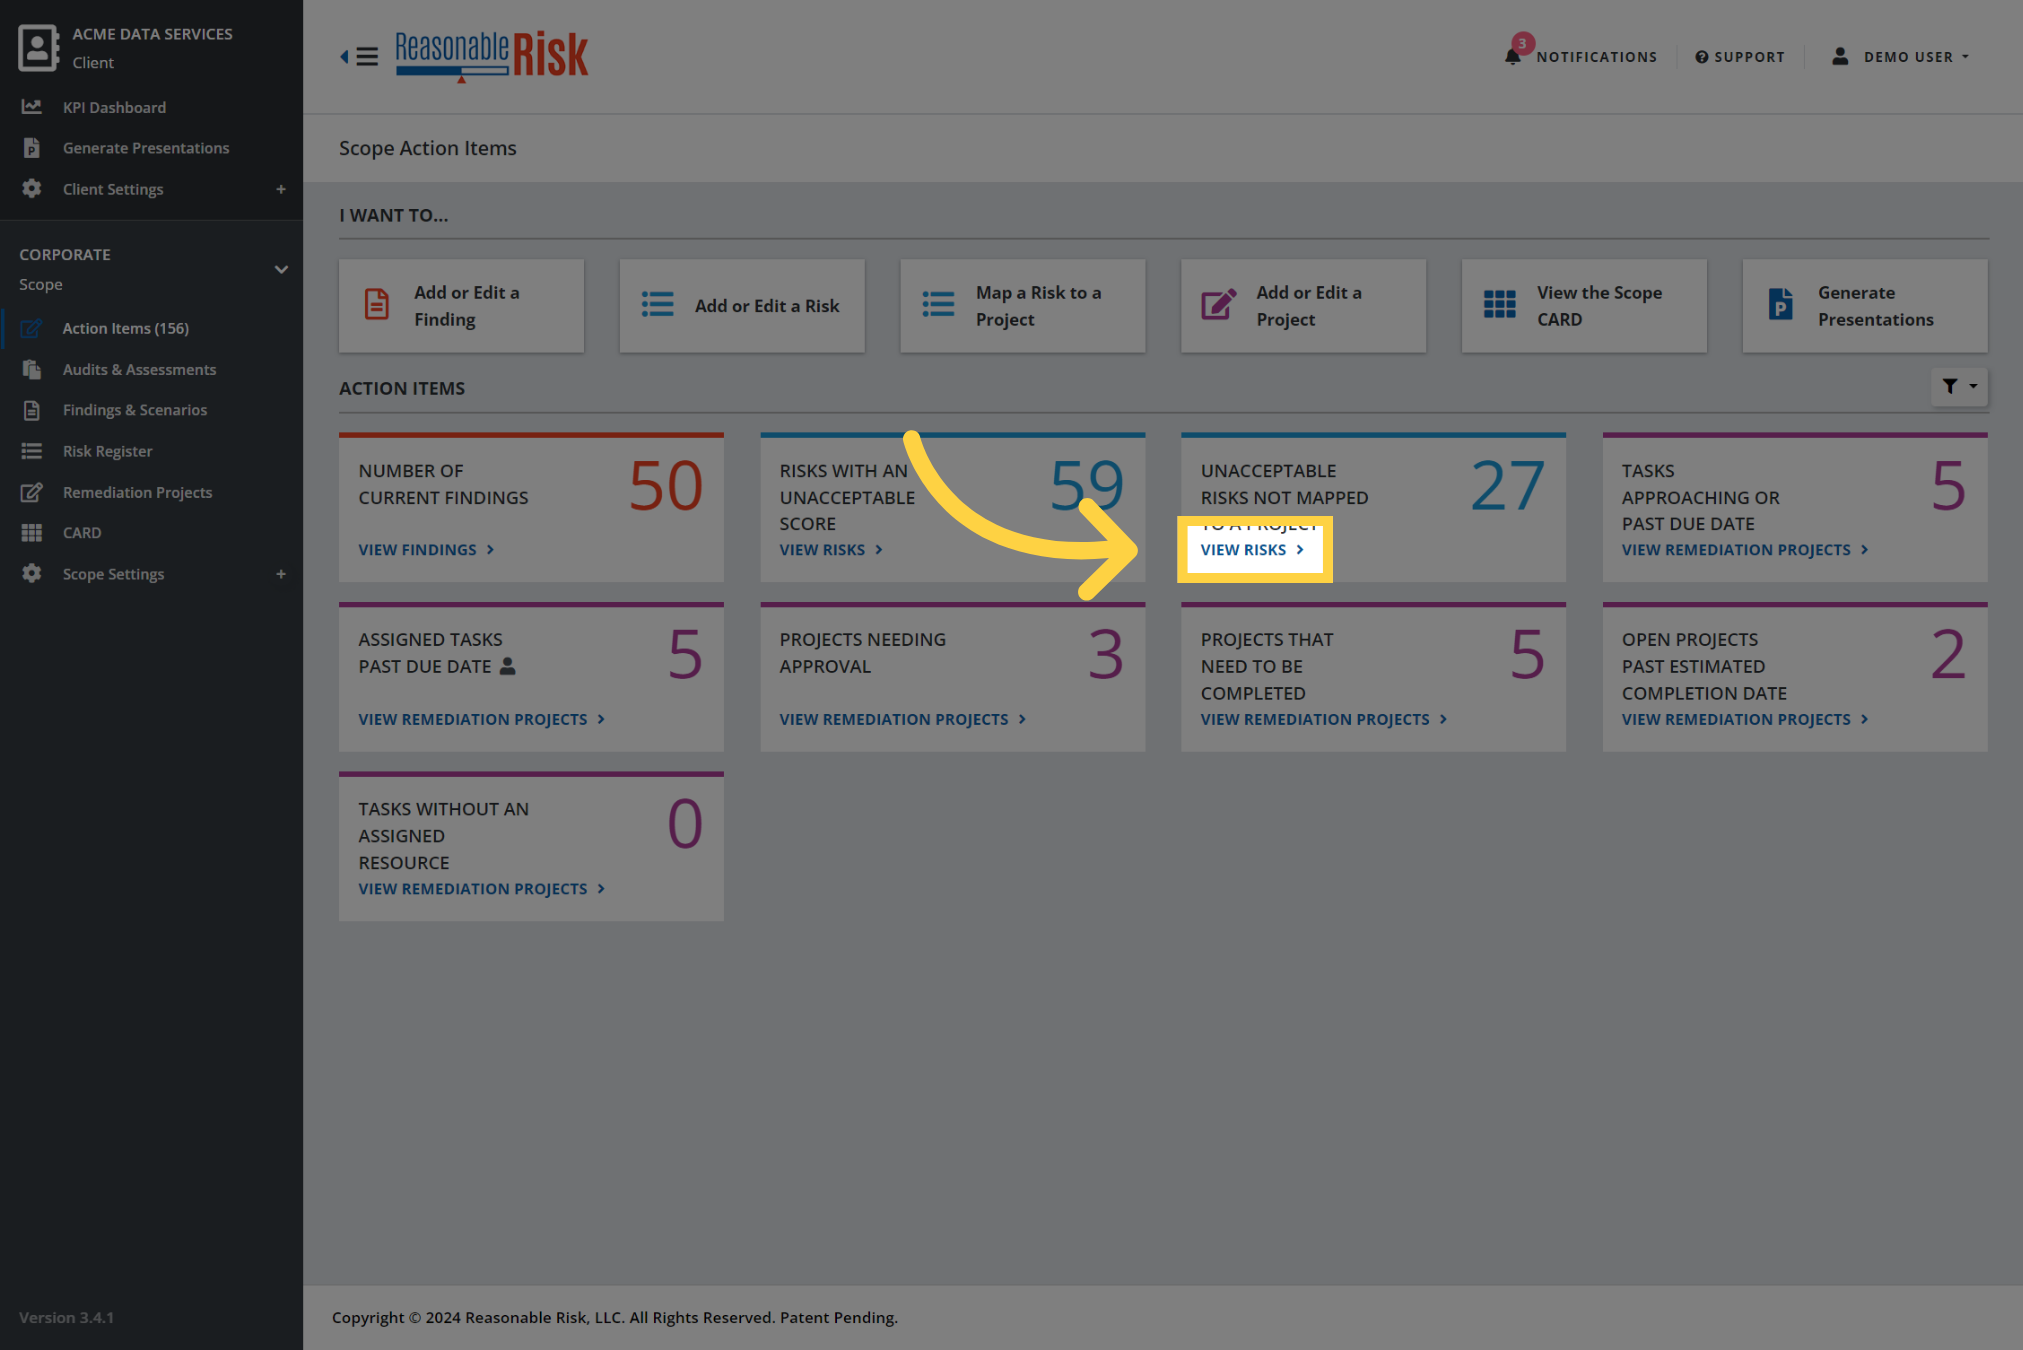Click the Remediation Projects sidebar icon
Image resolution: width=2023 pixels, height=1350 pixels.
coord(32,492)
